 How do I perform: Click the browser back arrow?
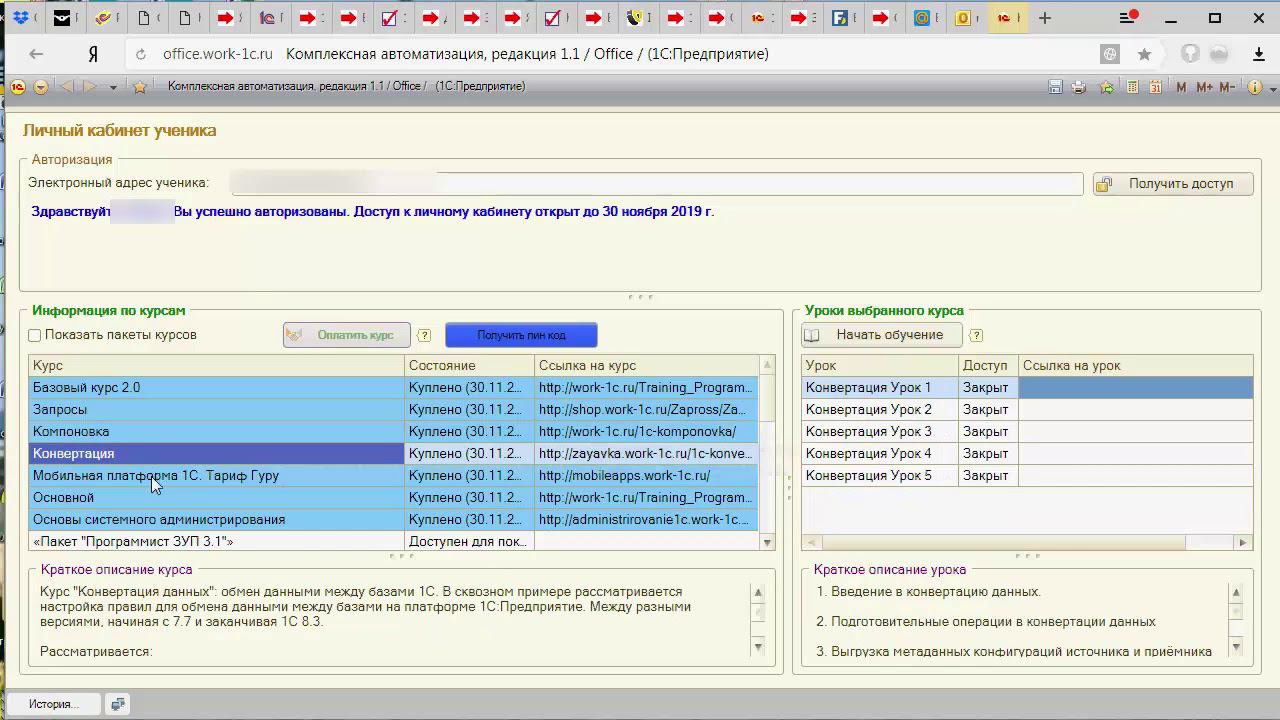[36, 54]
